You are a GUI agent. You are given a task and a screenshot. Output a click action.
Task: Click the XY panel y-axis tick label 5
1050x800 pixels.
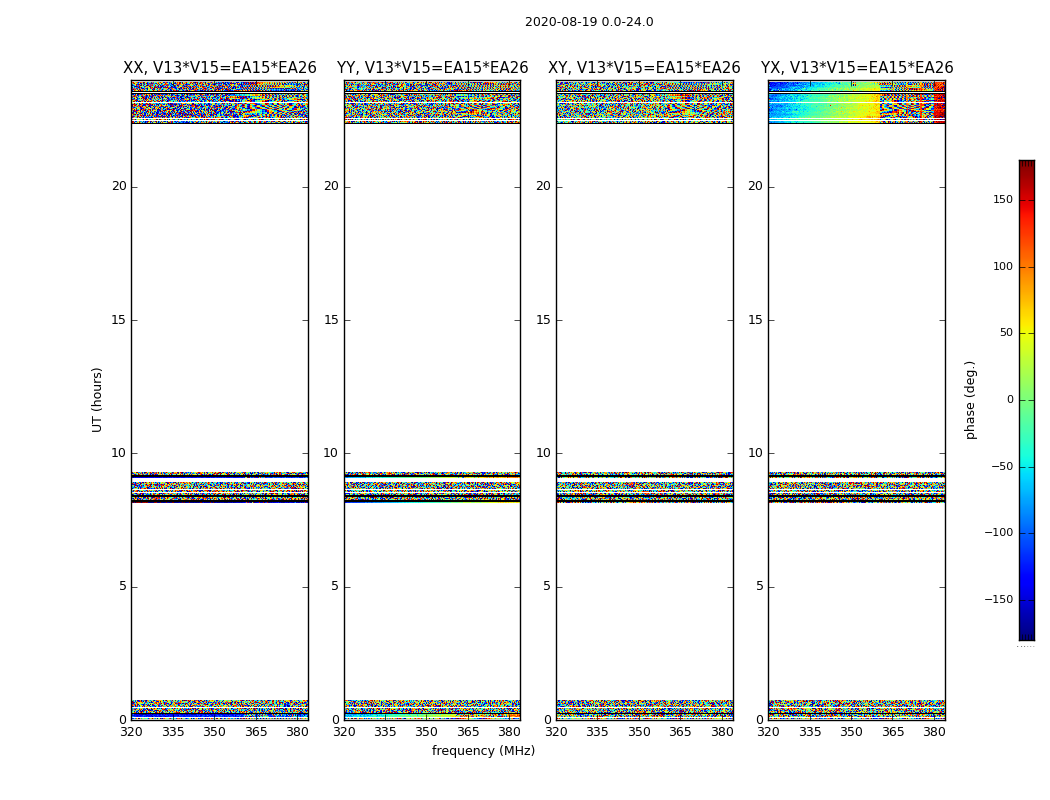tap(547, 586)
